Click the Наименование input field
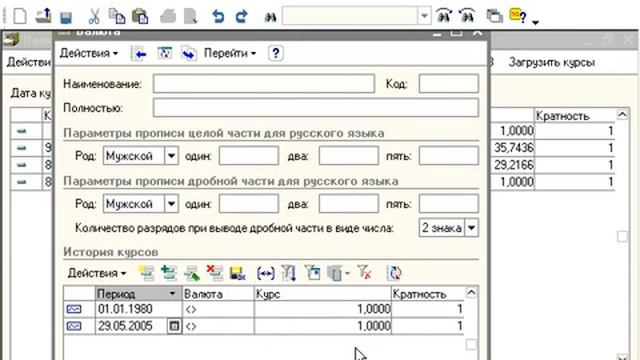640x360 pixels. pos(264,84)
